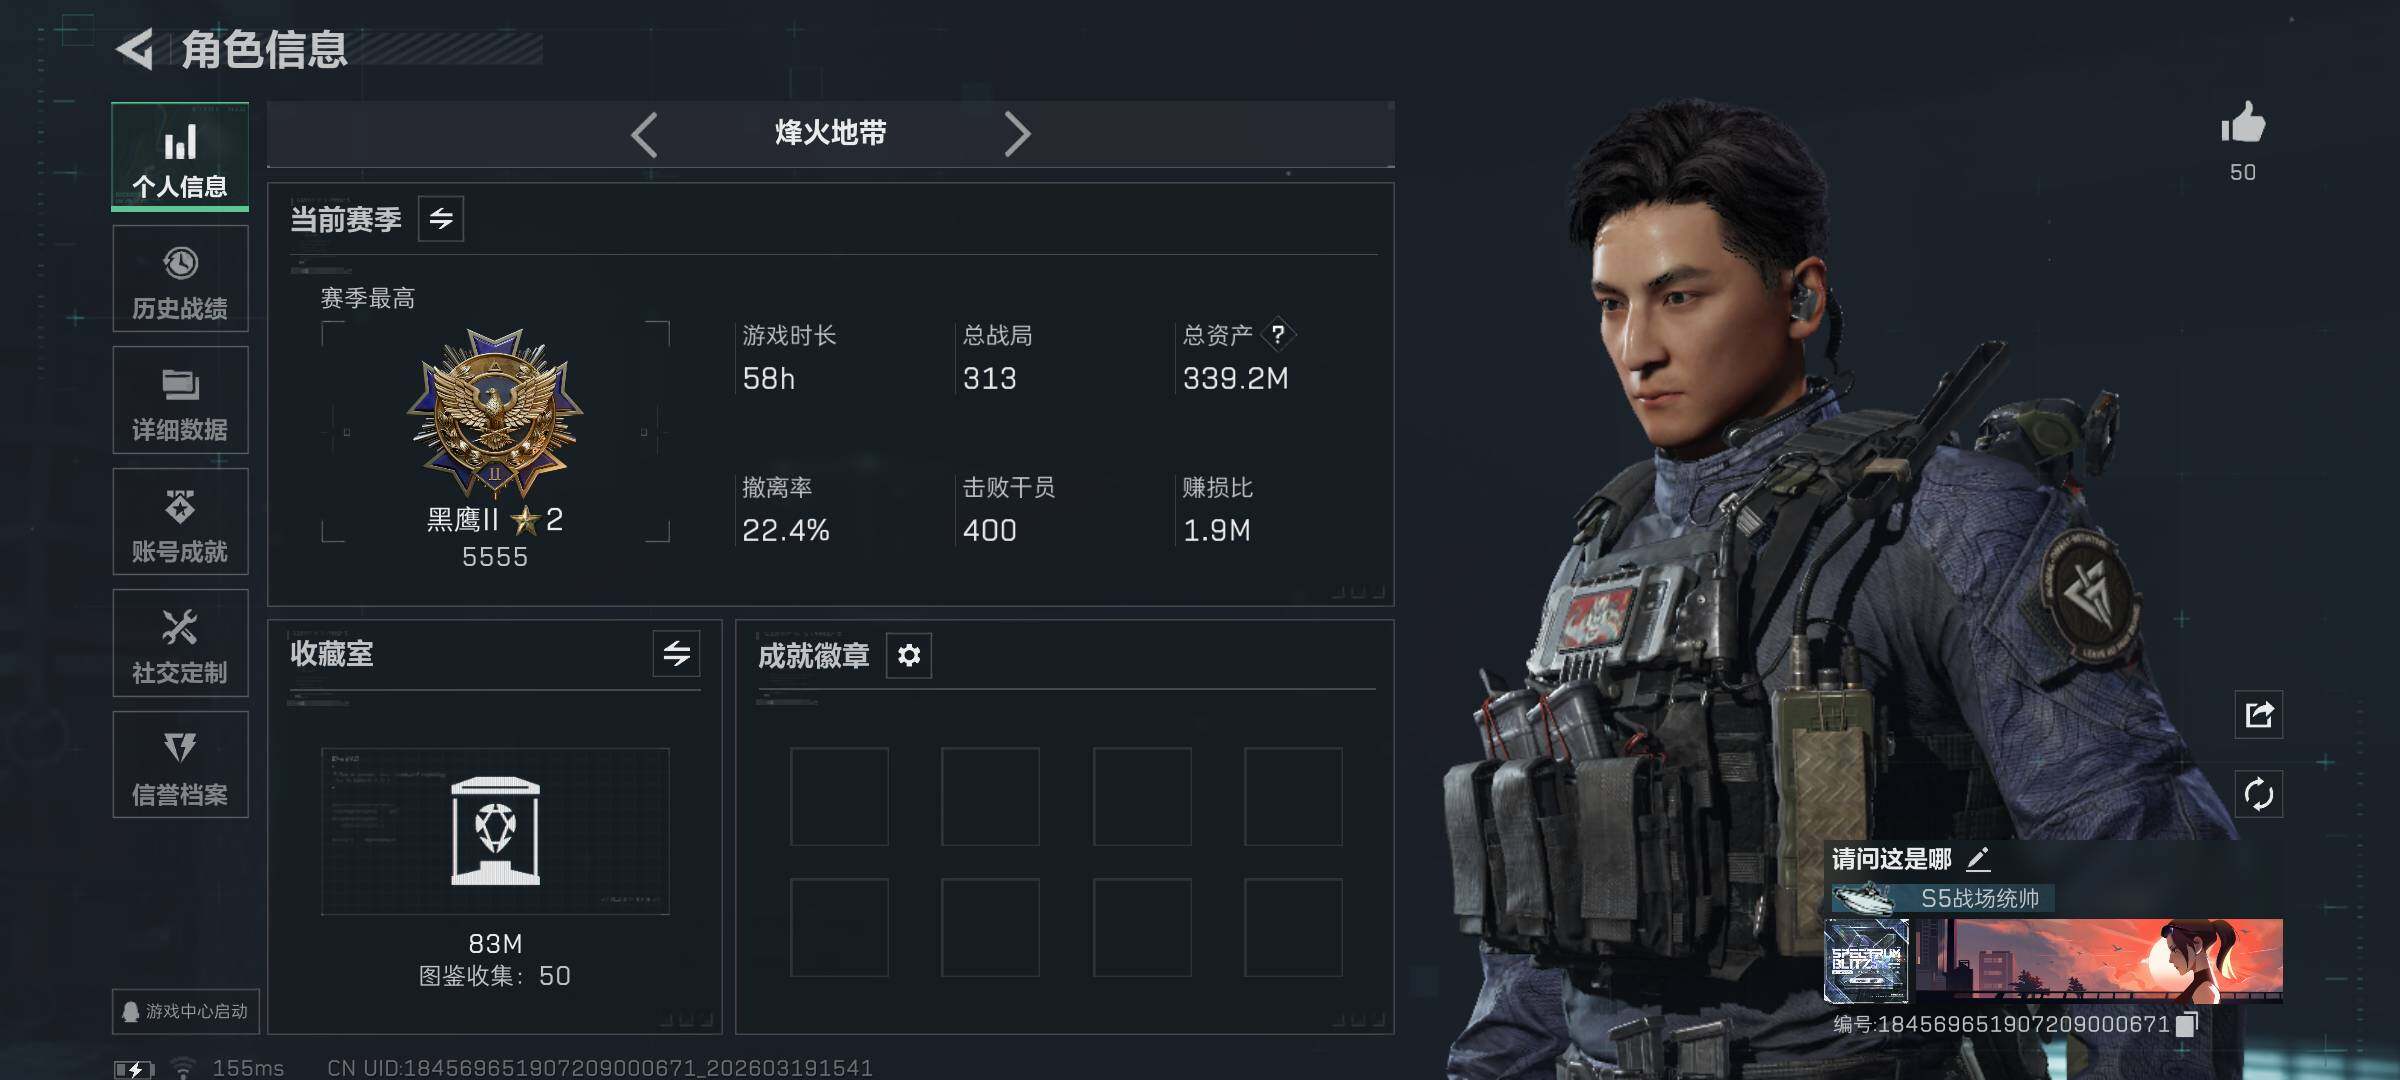The height and width of the screenshot is (1080, 2400).
Task: Open the collection room showcase thumbnail
Action: (495, 831)
